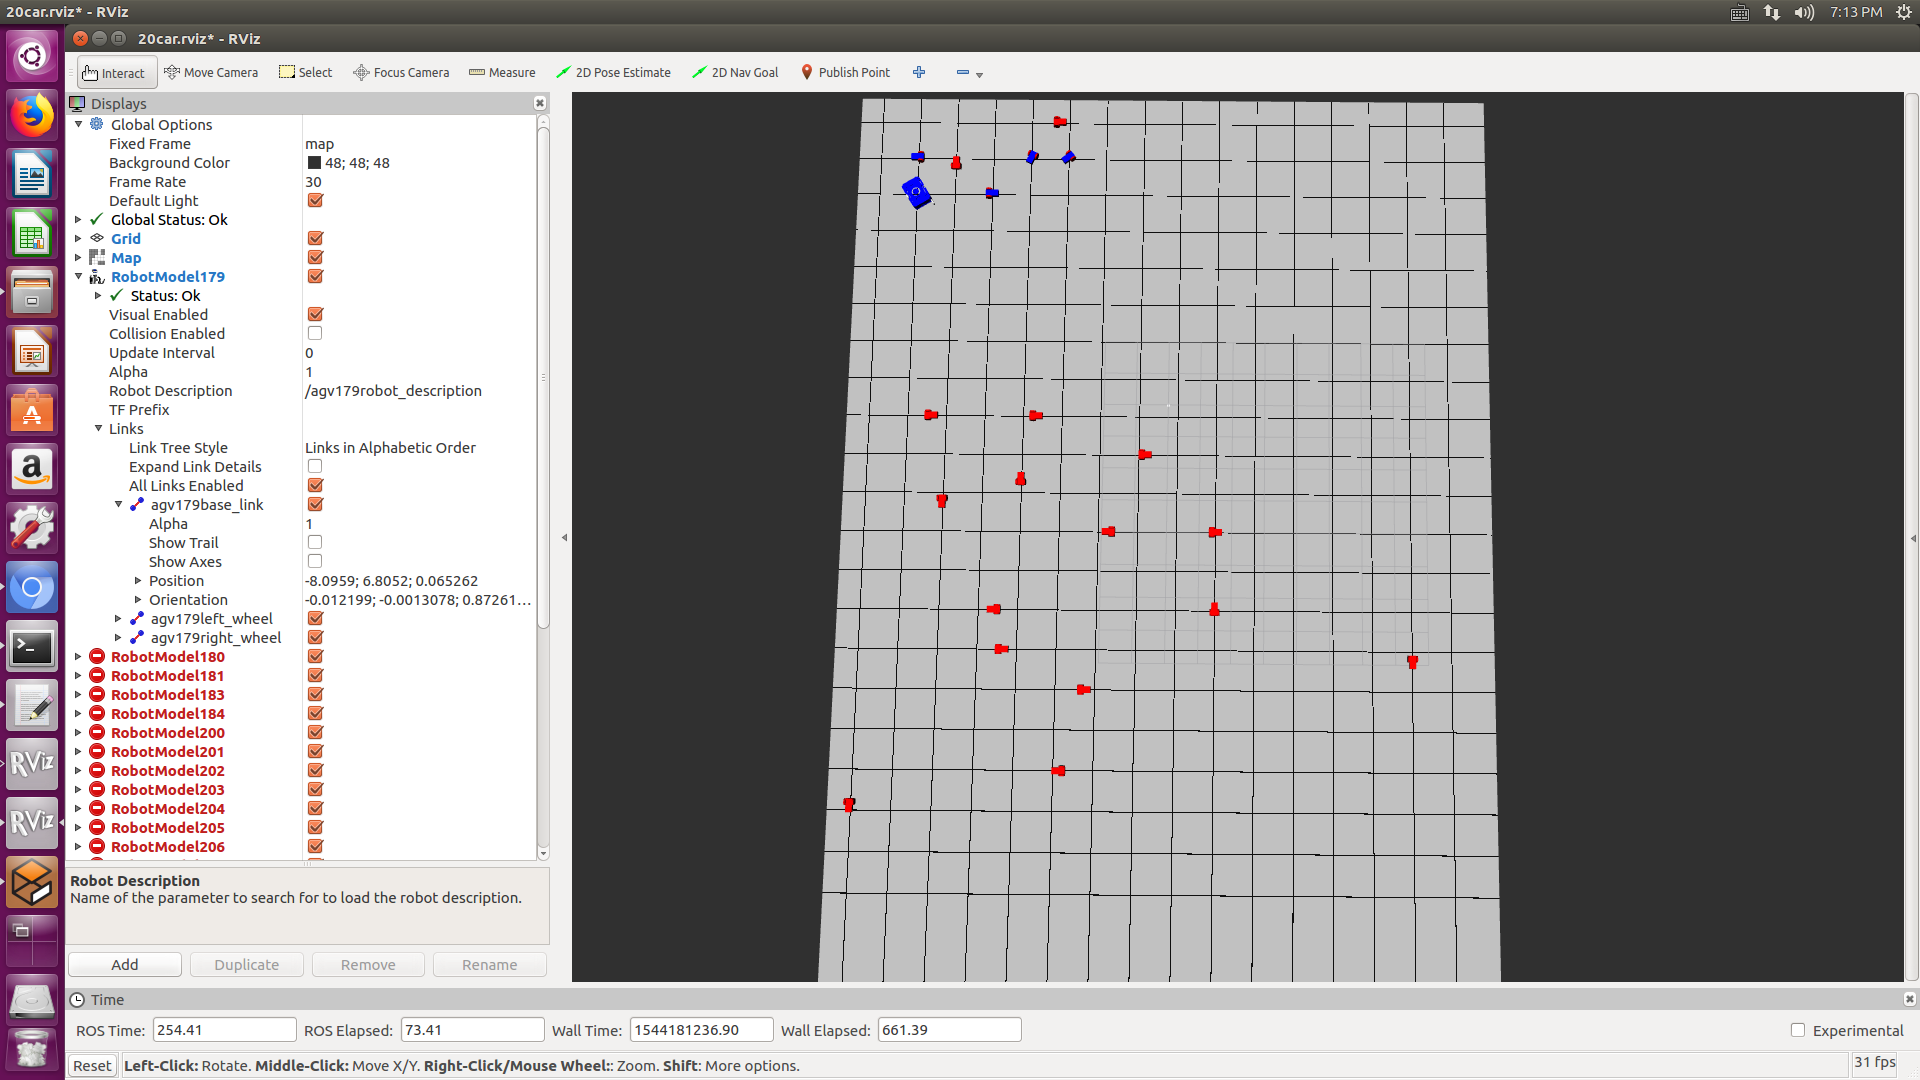Expand the Grid display node
Image resolution: width=1920 pixels, height=1080 pixels.
[x=78, y=238]
